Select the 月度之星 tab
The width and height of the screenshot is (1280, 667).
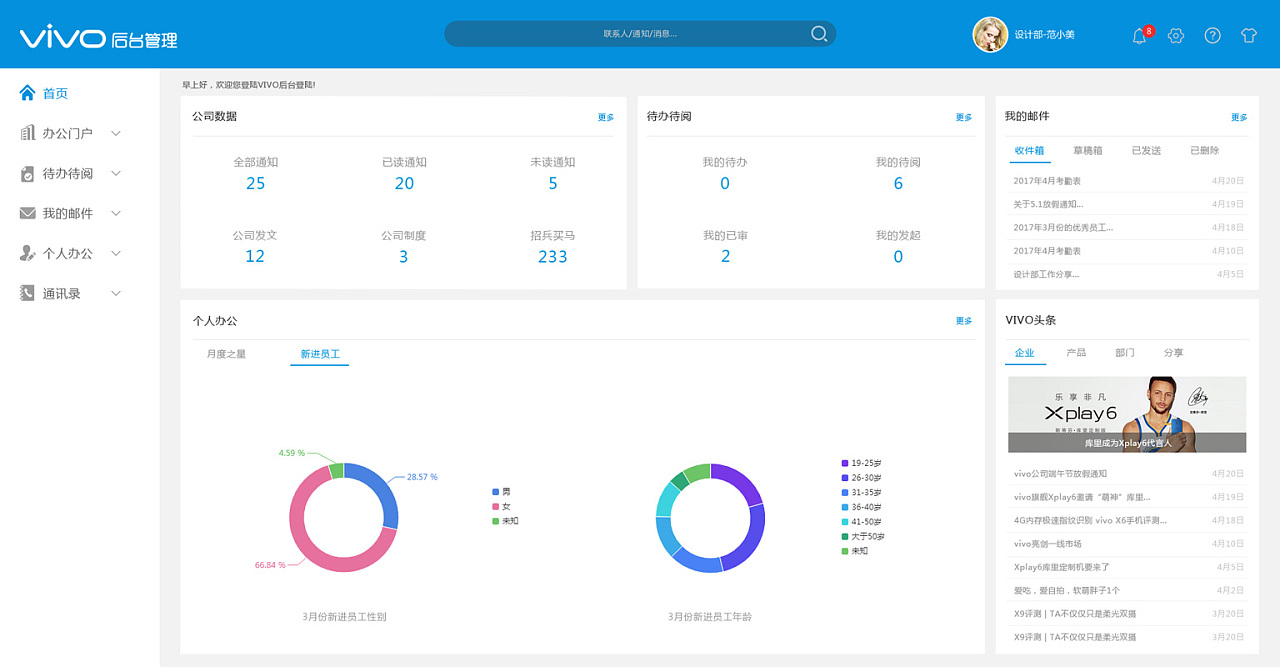coord(226,354)
